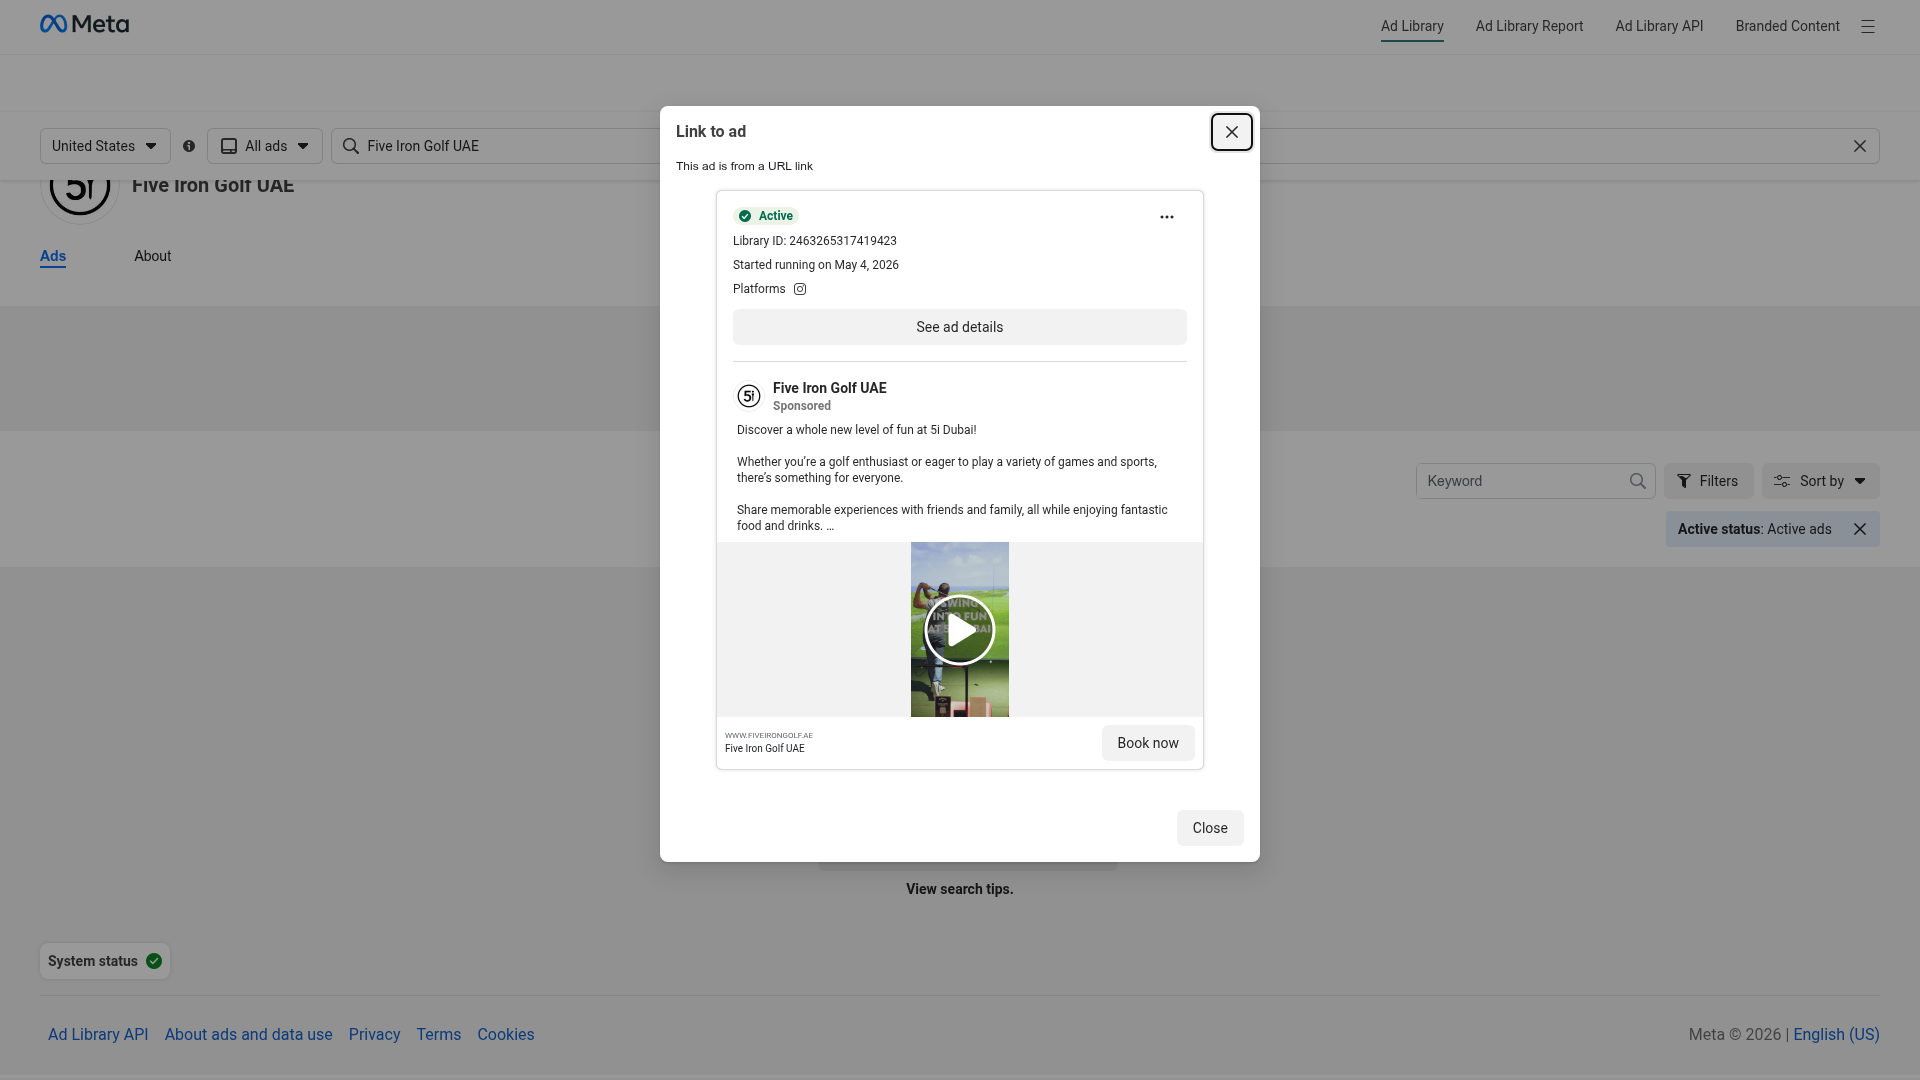Open the Branded Content page

1787,26
